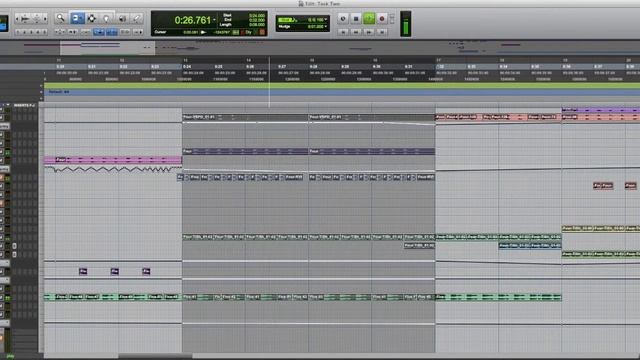
Task: Click the audio waveform zoom button
Action: (25, 18)
